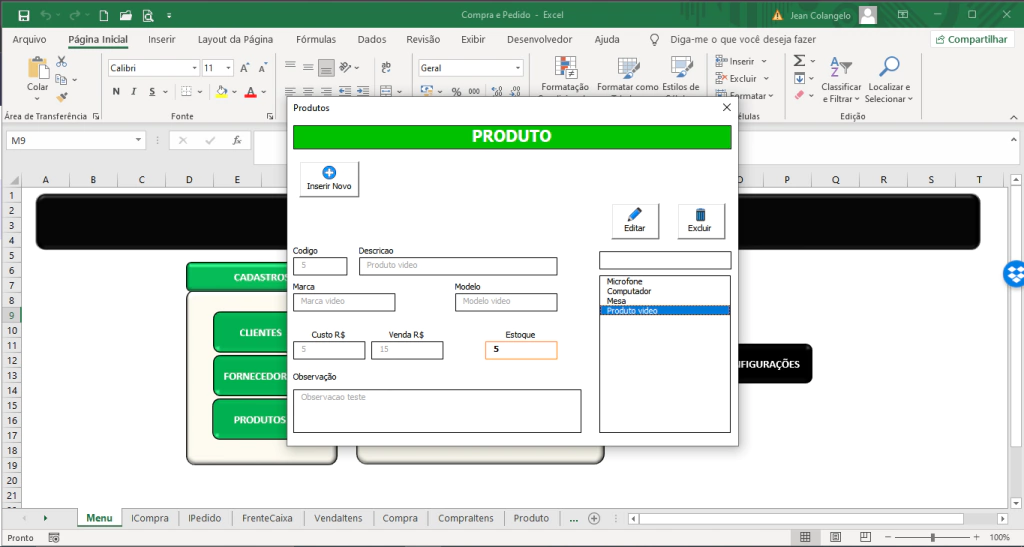Click the Save icon in quick access toolbar

(x=24, y=15)
